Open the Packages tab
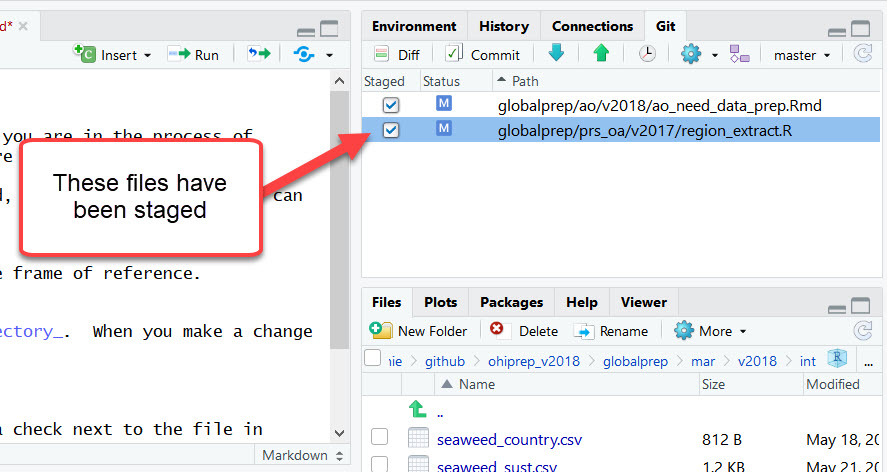Screen dimensions: 887x472 click(511, 302)
